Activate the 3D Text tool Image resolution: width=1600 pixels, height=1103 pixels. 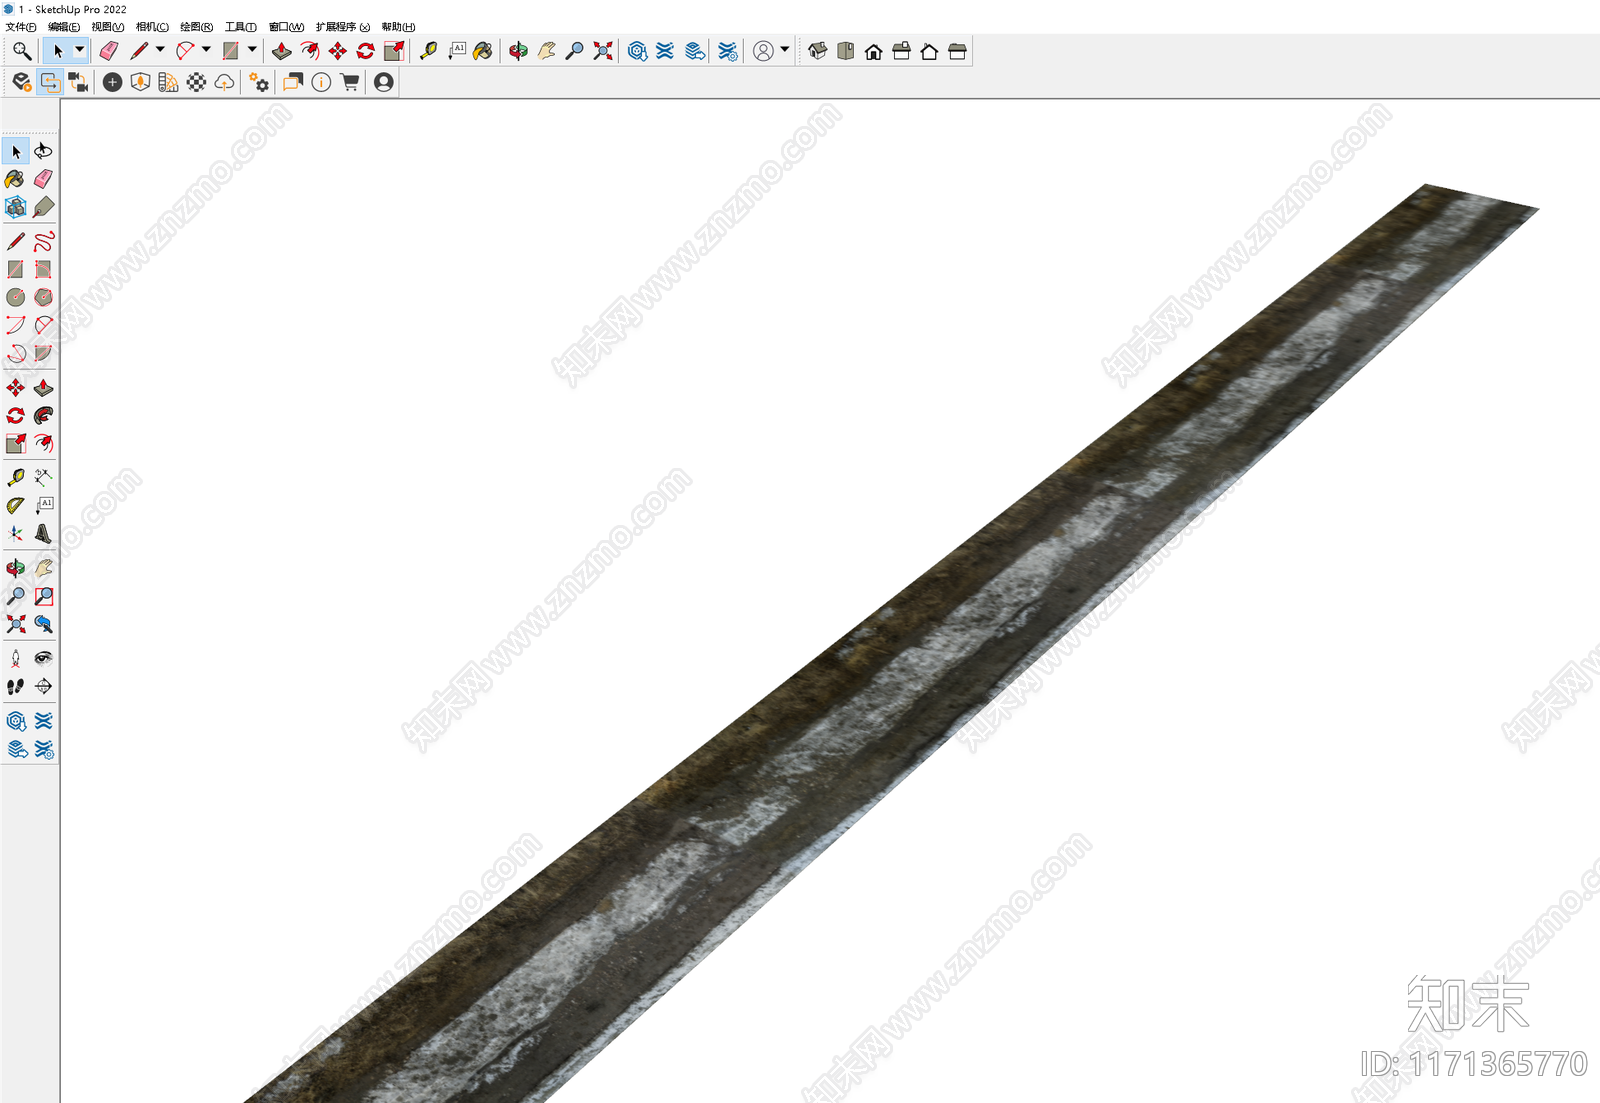pyautogui.click(x=43, y=533)
